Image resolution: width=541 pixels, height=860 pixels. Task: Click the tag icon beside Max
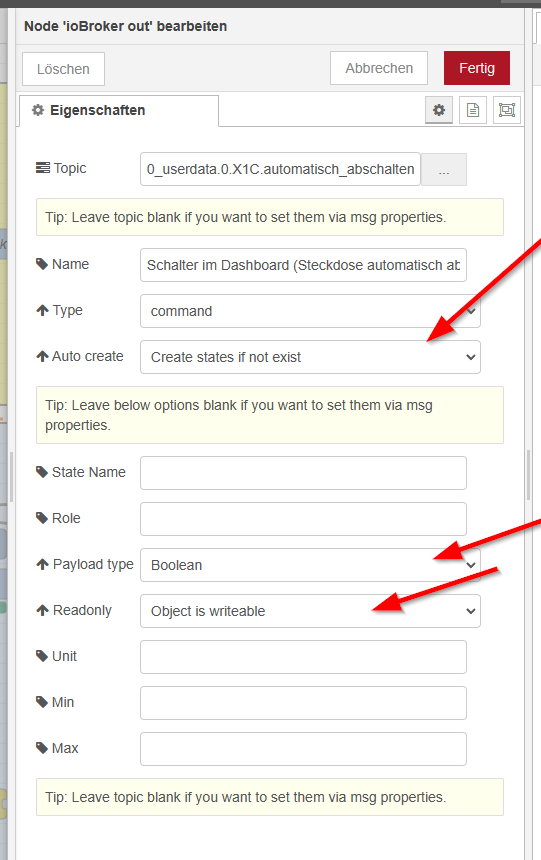click(x=42, y=749)
